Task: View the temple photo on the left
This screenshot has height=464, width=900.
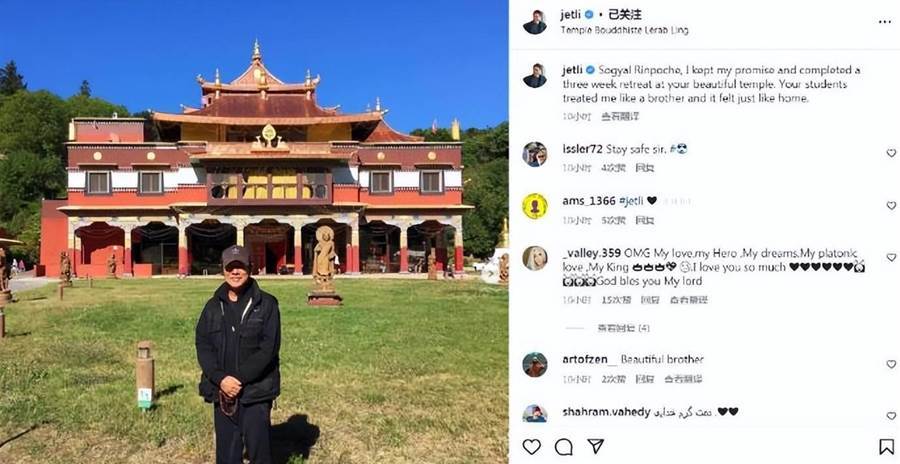Action: [x=254, y=232]
